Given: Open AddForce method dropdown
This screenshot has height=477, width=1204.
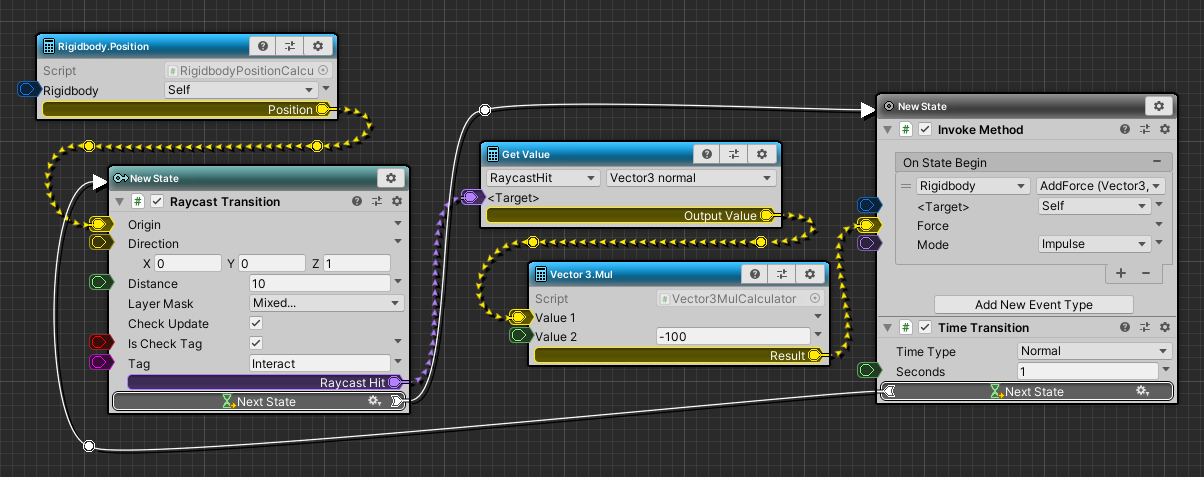Looking at the screenshot, I should pyautogui.click(x=1101, y=185).
